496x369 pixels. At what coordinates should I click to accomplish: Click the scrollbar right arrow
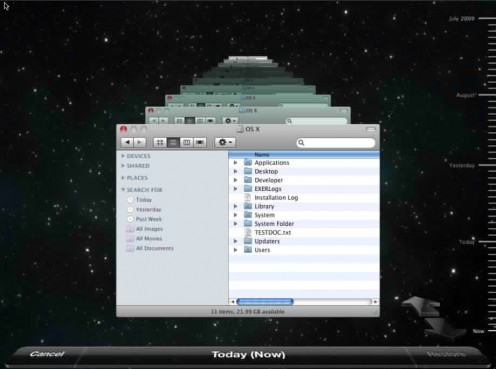(x=376, y=302)
